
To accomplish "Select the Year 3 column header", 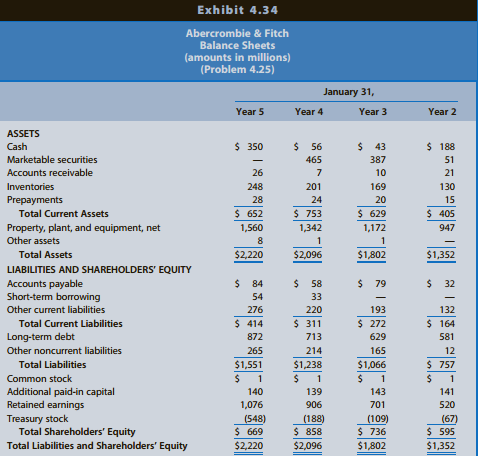I will (x=373, y=112).
